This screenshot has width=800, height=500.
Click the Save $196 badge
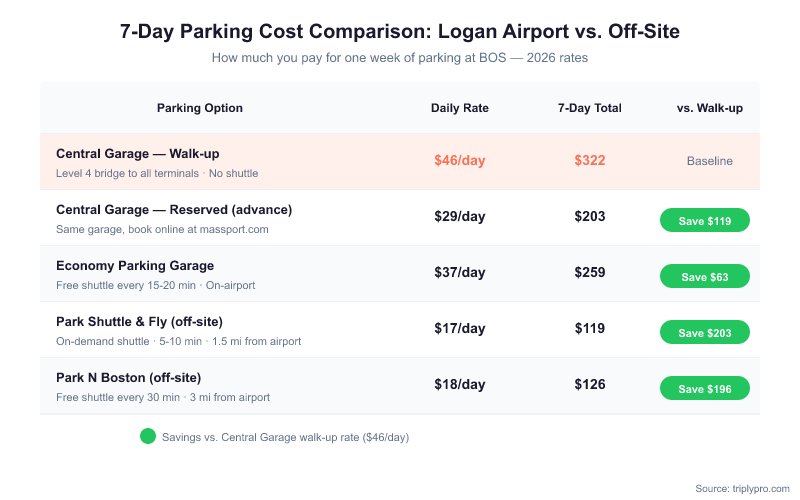tap(705, 389)
